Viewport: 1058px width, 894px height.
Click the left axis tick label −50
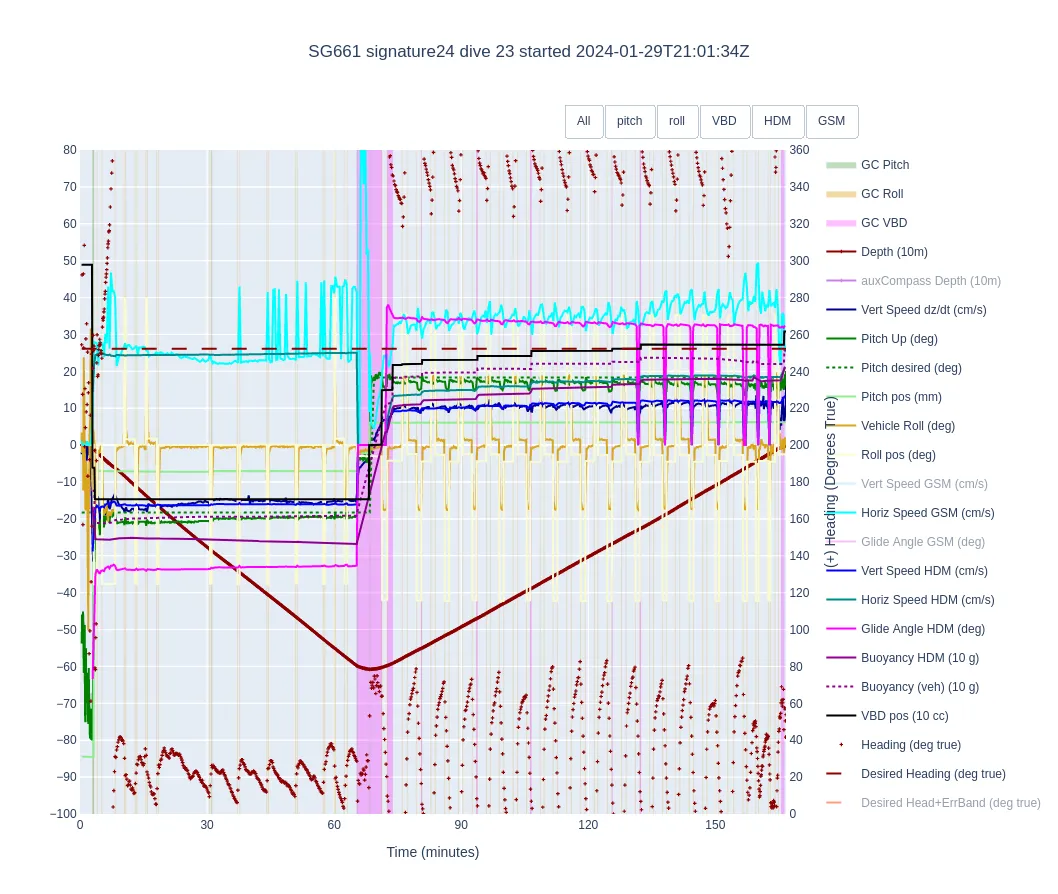click(66, 630)
